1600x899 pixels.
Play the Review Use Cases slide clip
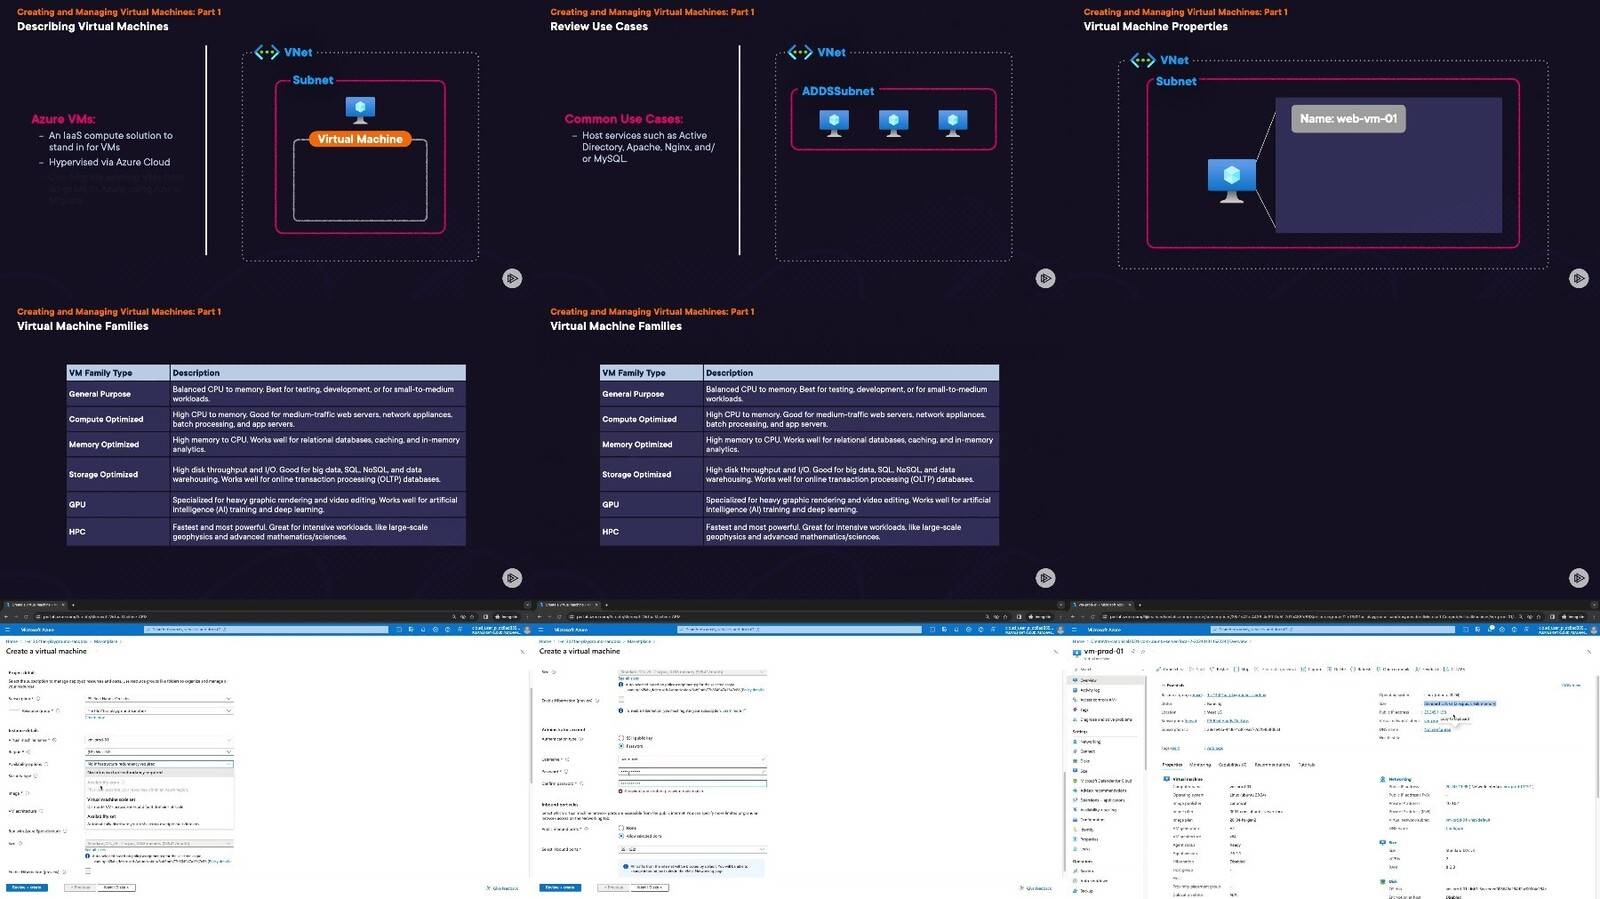[1045, 278]
